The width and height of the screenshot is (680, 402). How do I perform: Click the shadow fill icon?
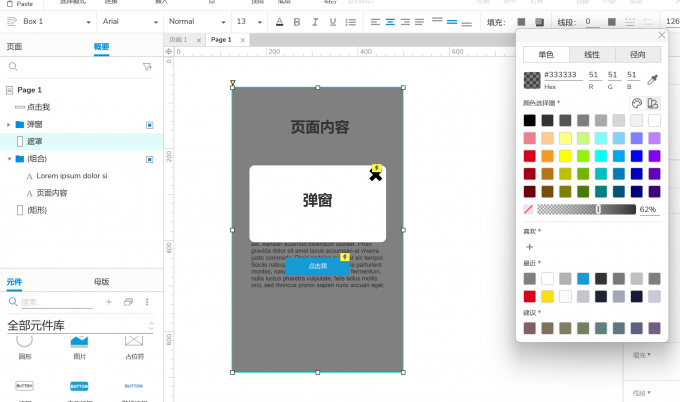click(539, 22)
